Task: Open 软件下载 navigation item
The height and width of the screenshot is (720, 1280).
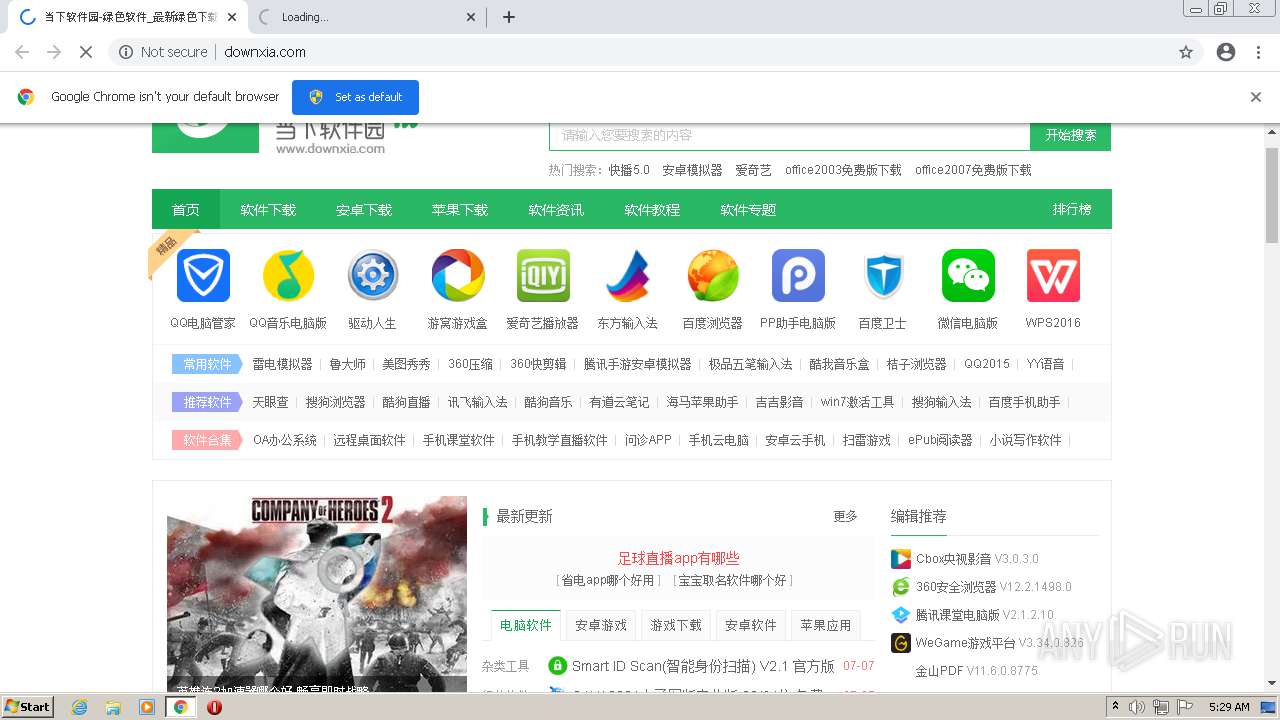Action: 268,210
